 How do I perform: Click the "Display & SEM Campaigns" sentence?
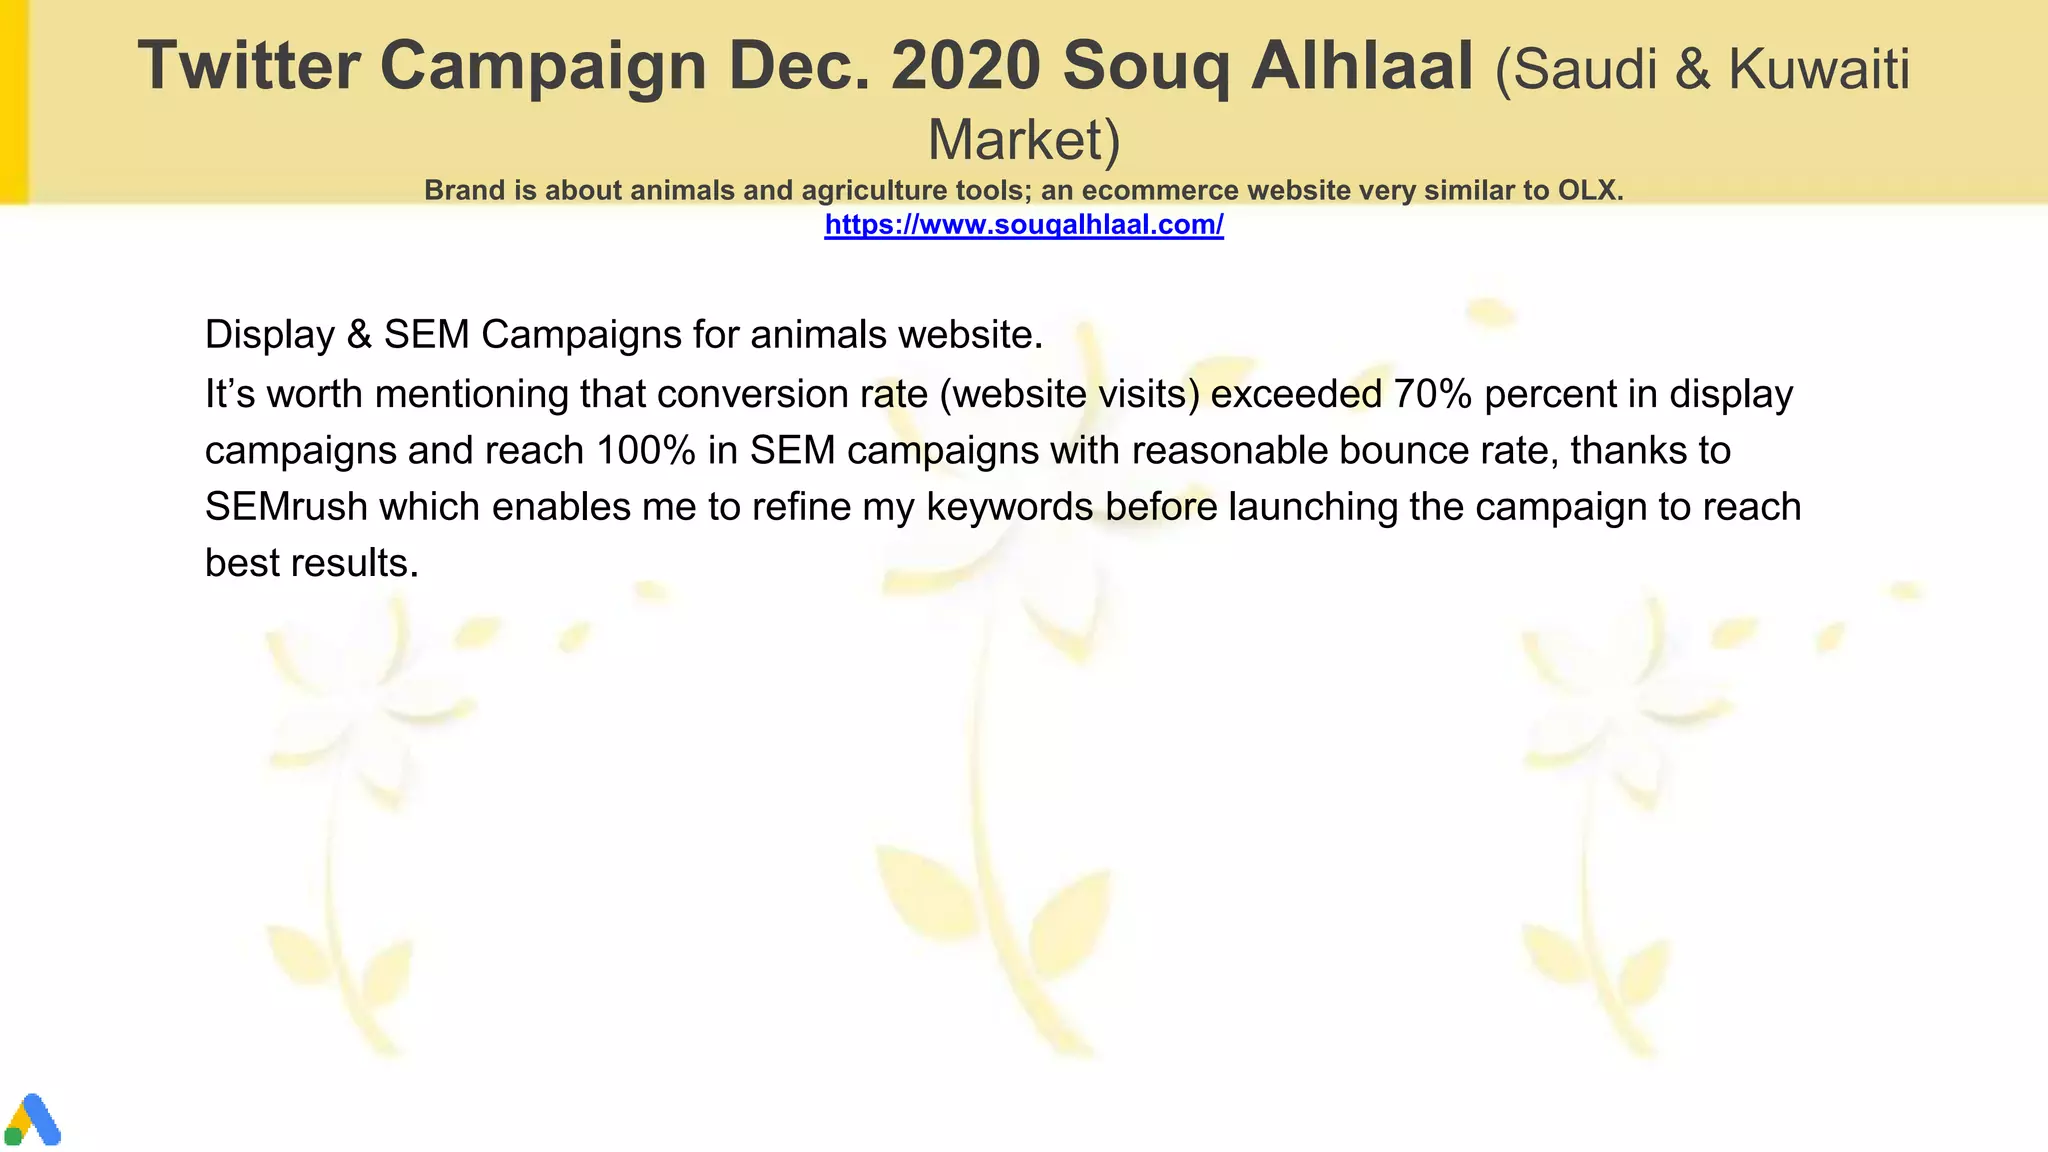pos(623,334)
